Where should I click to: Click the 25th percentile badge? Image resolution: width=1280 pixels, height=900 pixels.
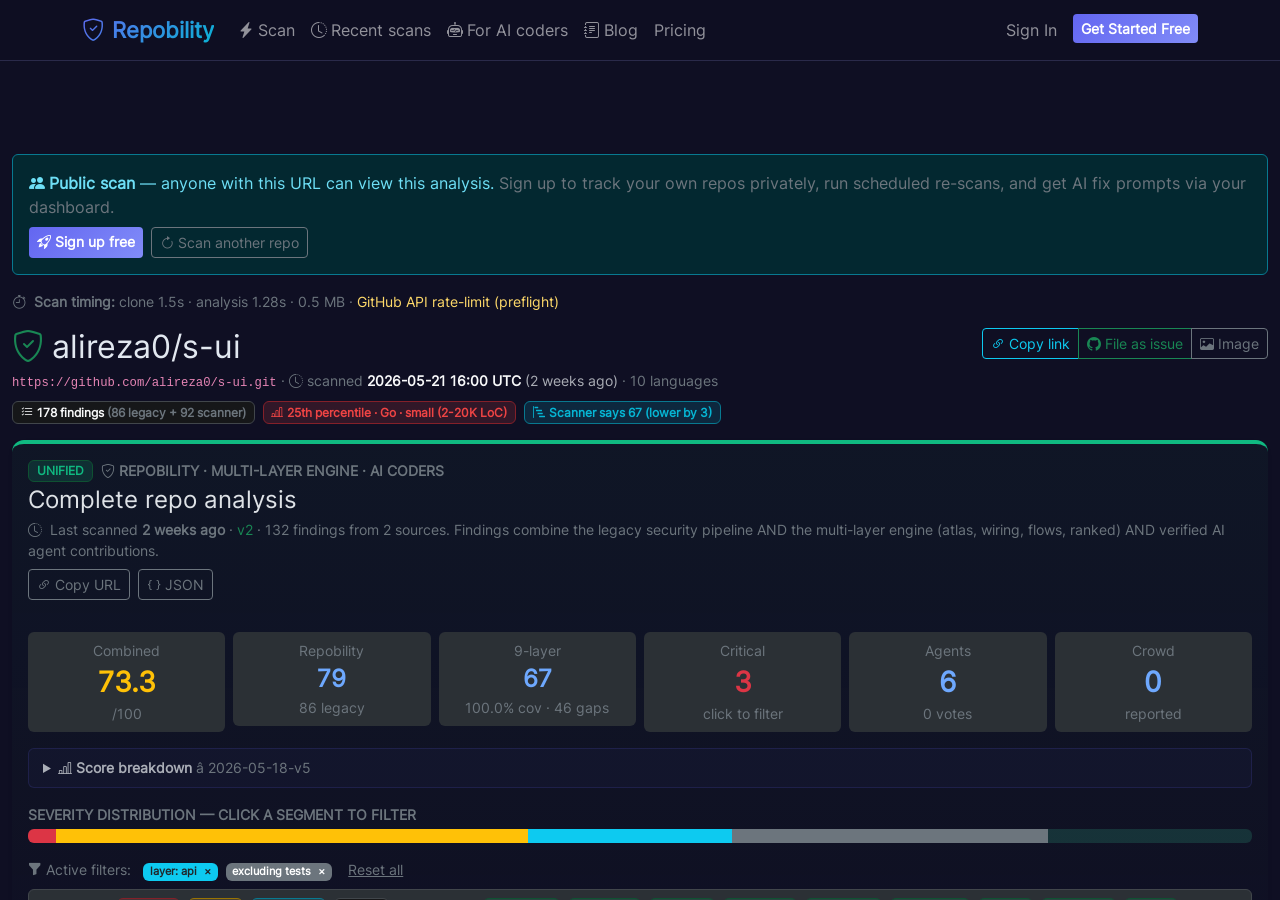point(389,412)
